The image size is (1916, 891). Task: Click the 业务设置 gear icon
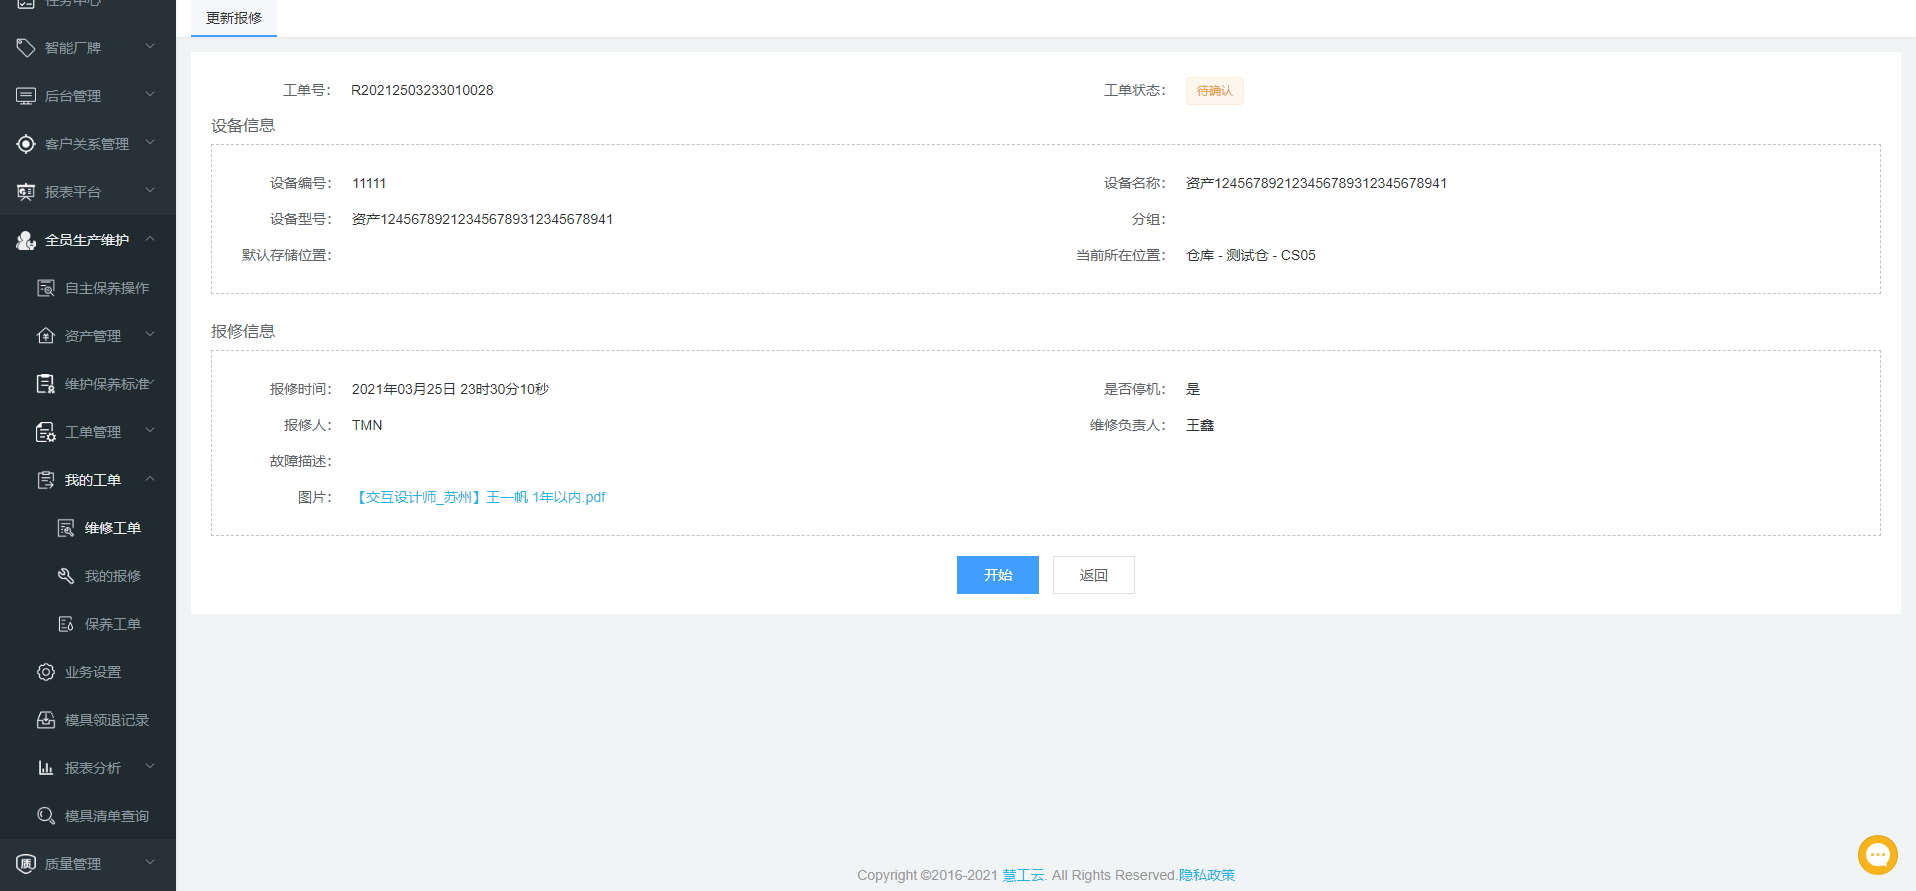coord(46,672)
